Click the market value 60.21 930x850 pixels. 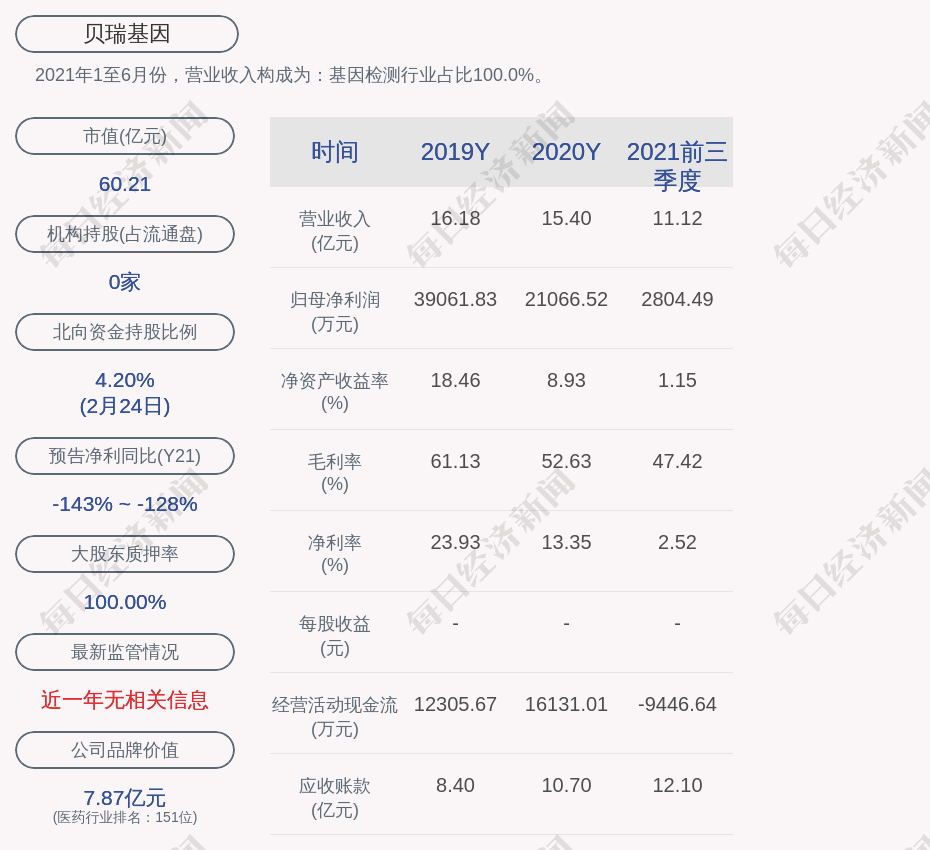click(125, 184)
